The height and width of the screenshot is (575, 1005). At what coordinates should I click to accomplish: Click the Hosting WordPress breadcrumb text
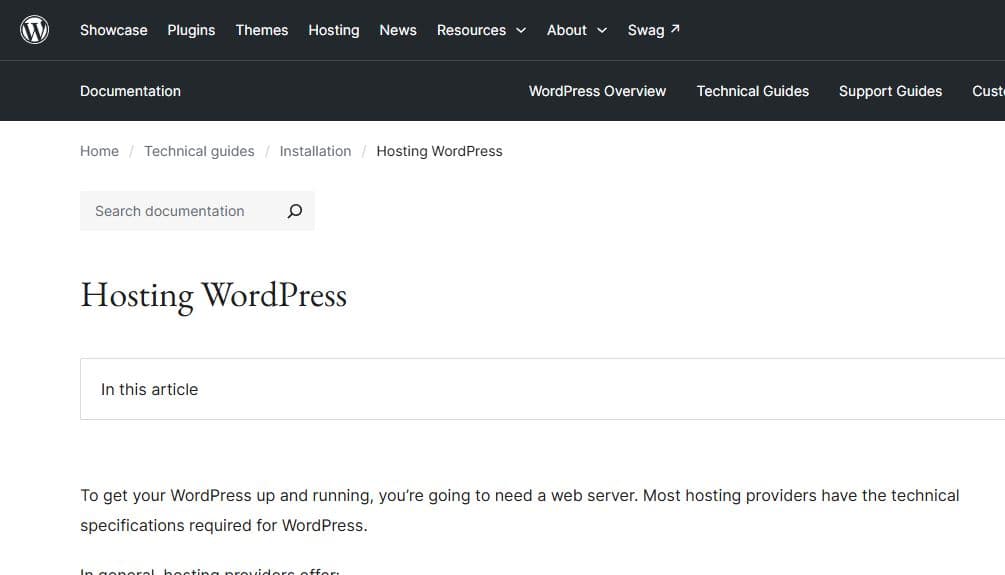(439, 151)
